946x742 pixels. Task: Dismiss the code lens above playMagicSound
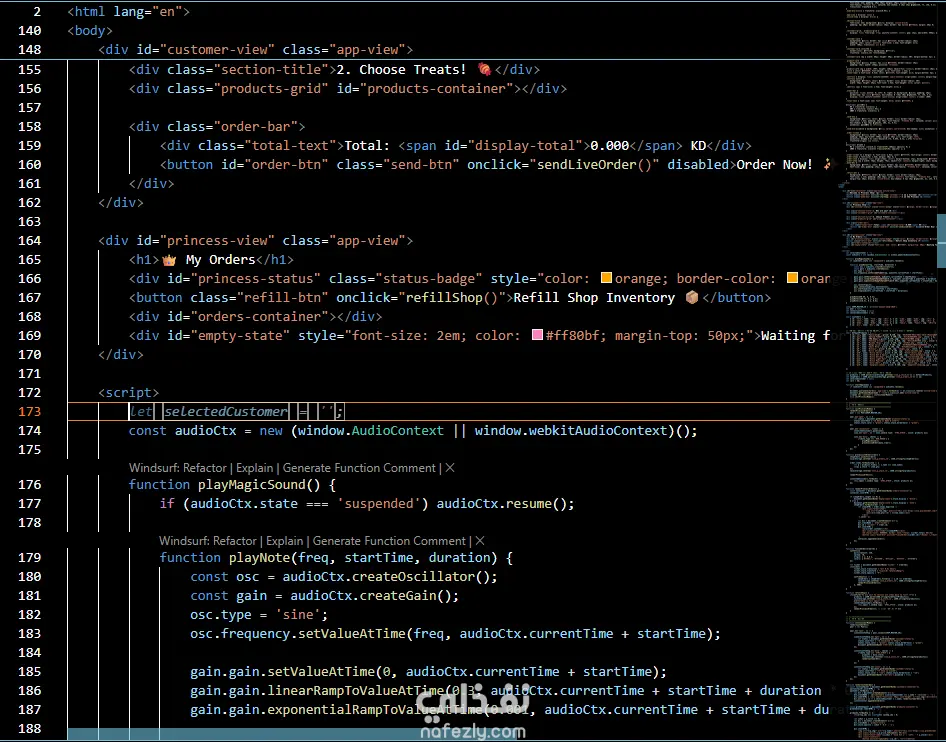tap(449, 468)
